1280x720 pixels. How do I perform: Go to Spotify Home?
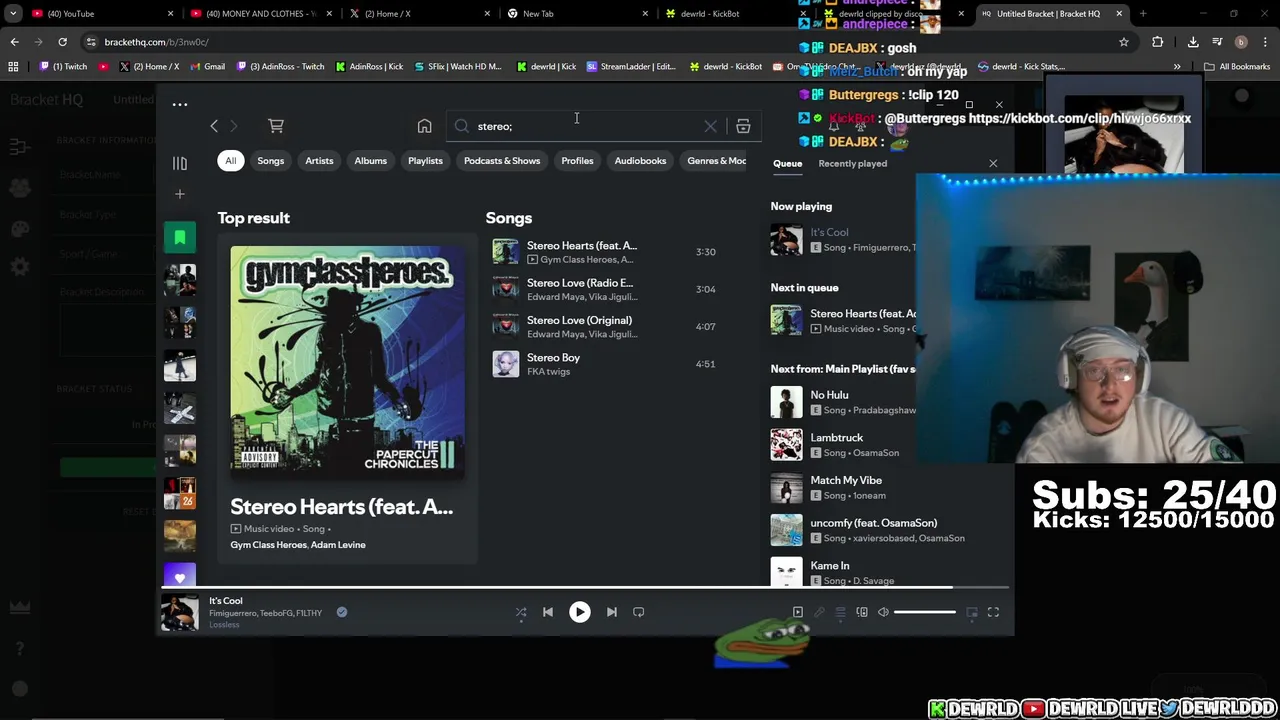coord(425,126)
